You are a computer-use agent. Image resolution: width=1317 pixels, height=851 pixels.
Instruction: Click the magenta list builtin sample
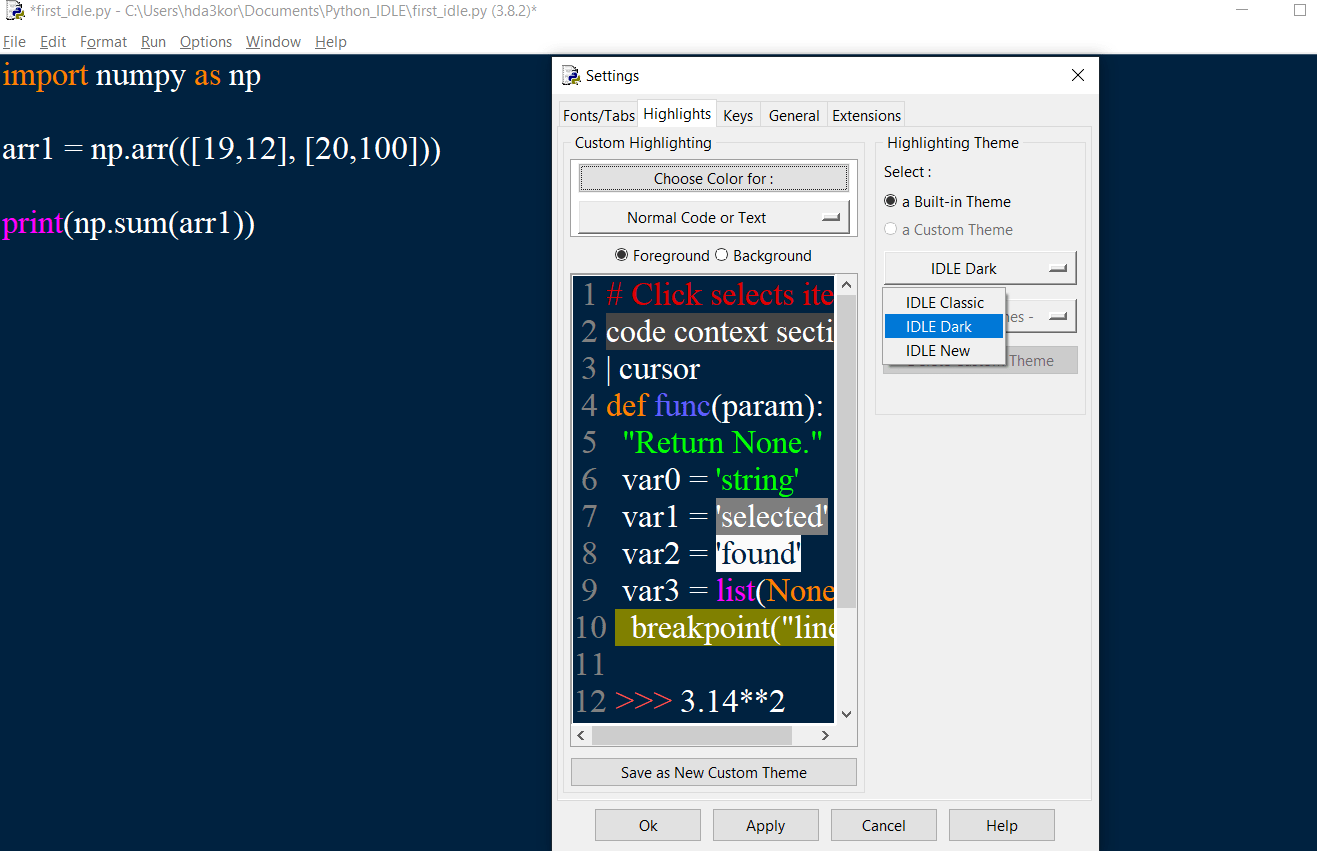[735, 591]
